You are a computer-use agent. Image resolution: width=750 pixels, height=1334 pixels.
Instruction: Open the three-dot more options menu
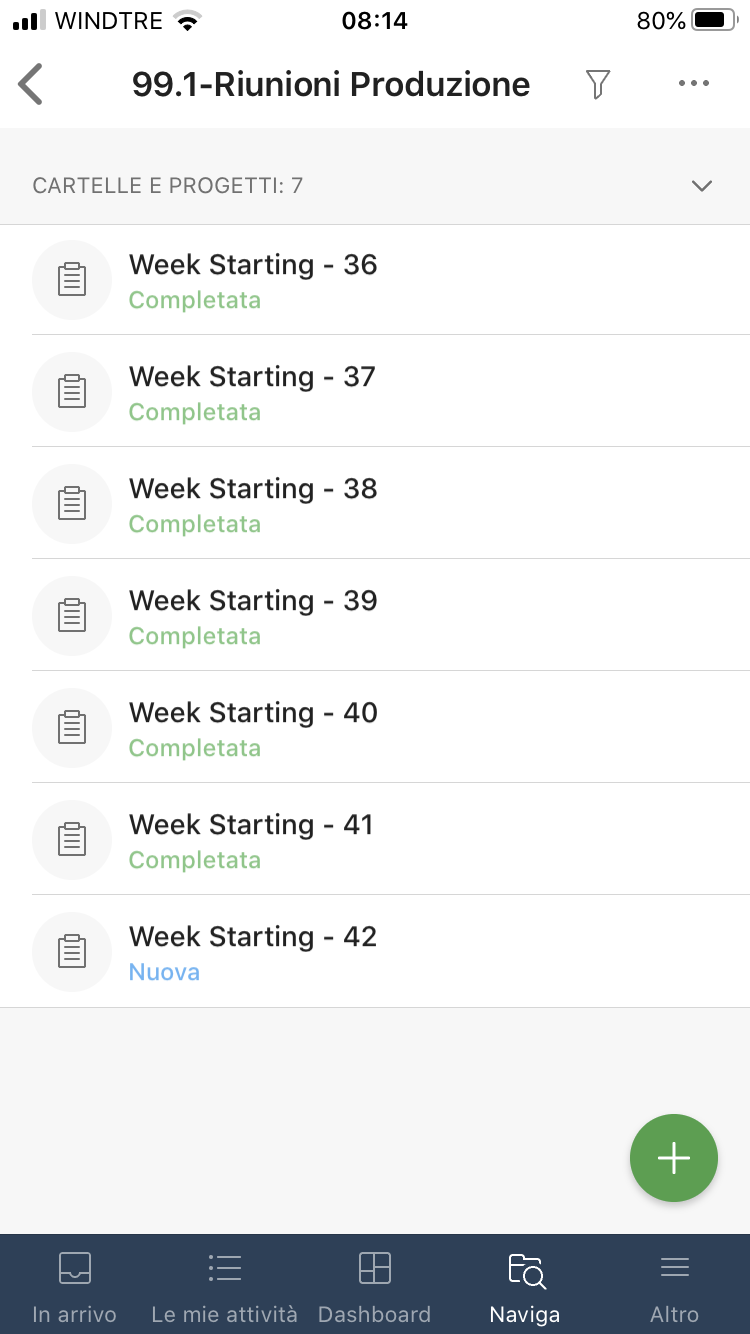[x=693, y=84]
